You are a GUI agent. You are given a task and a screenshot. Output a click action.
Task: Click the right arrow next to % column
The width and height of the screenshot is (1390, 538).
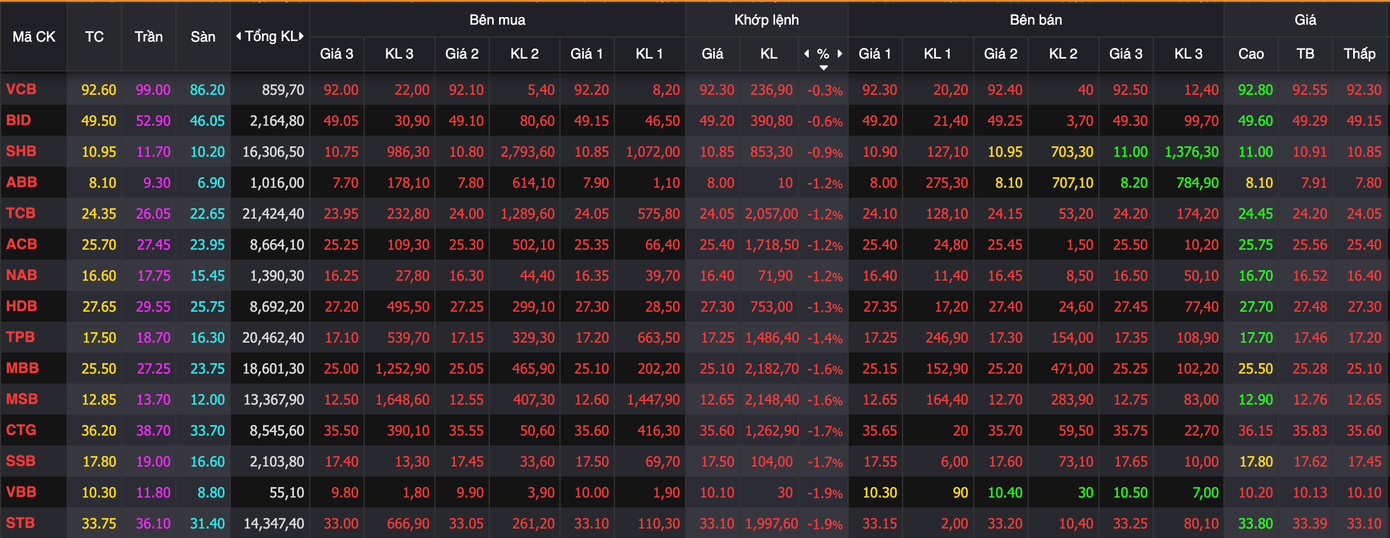[840, 54]
